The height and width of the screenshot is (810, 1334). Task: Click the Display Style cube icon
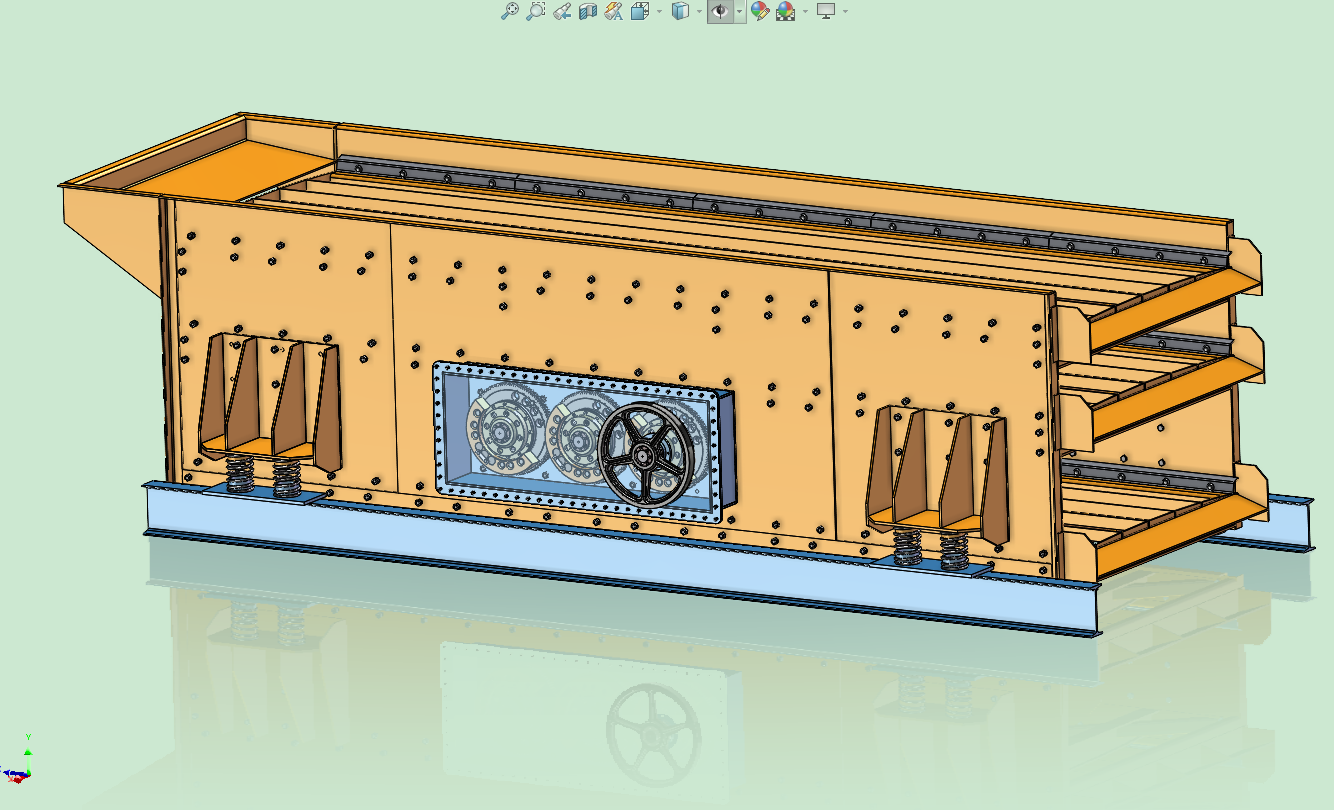tap(680, 11)
